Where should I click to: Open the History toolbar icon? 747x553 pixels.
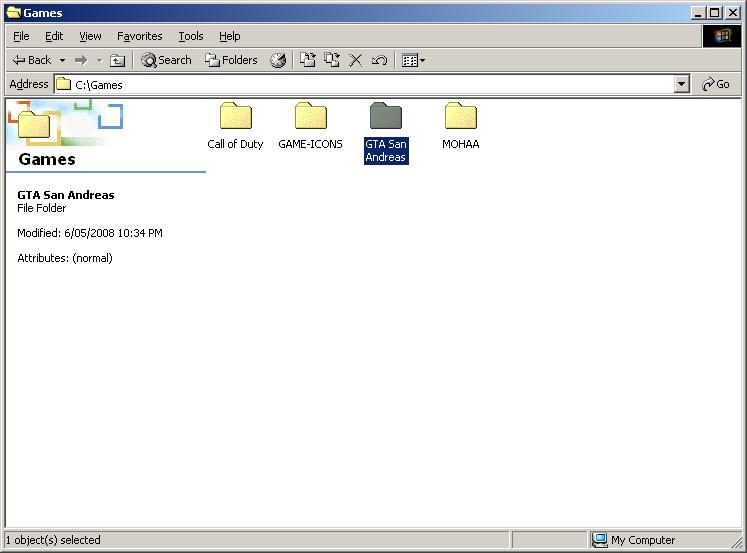(278, 60)
